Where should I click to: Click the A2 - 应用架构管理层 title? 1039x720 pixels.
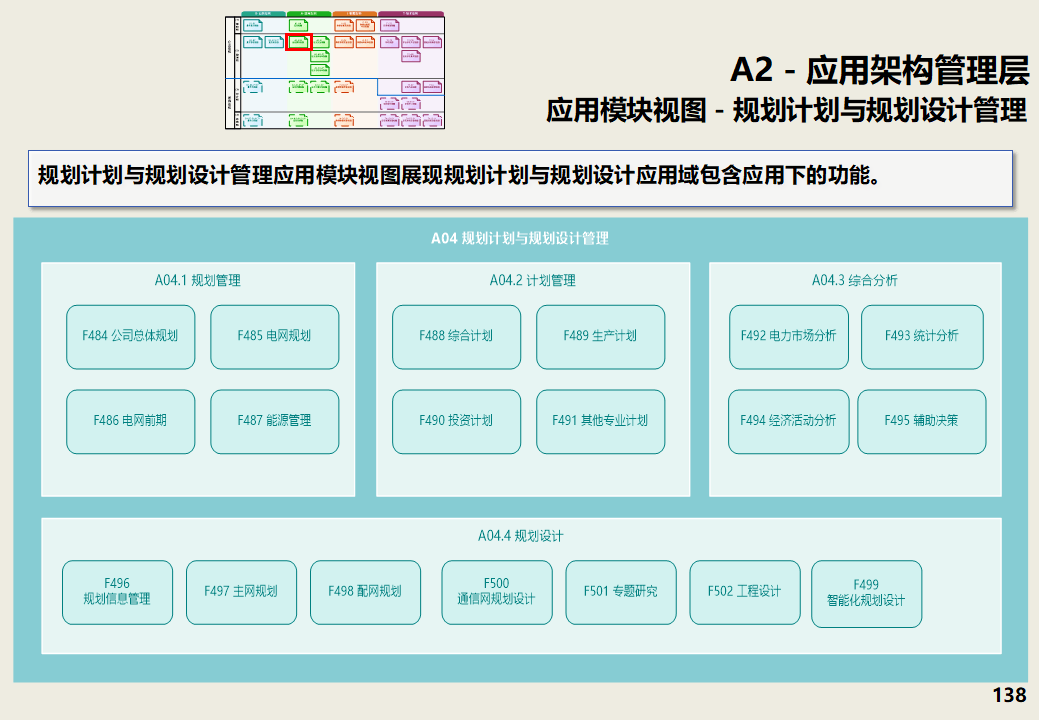(x=880, y=70)
